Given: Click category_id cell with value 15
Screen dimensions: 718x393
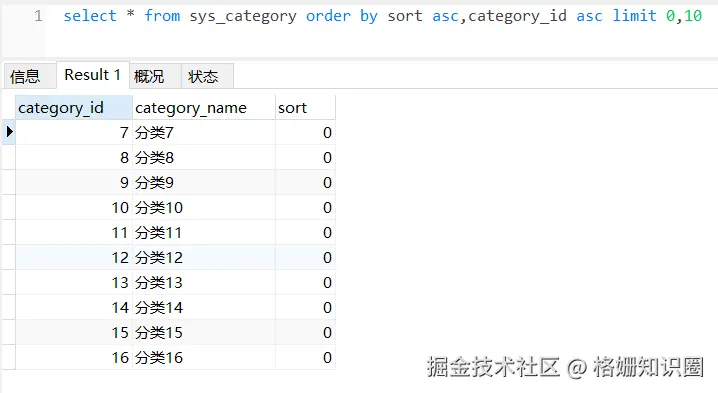Looking at the screenshot, I should (x=74, y=333).
